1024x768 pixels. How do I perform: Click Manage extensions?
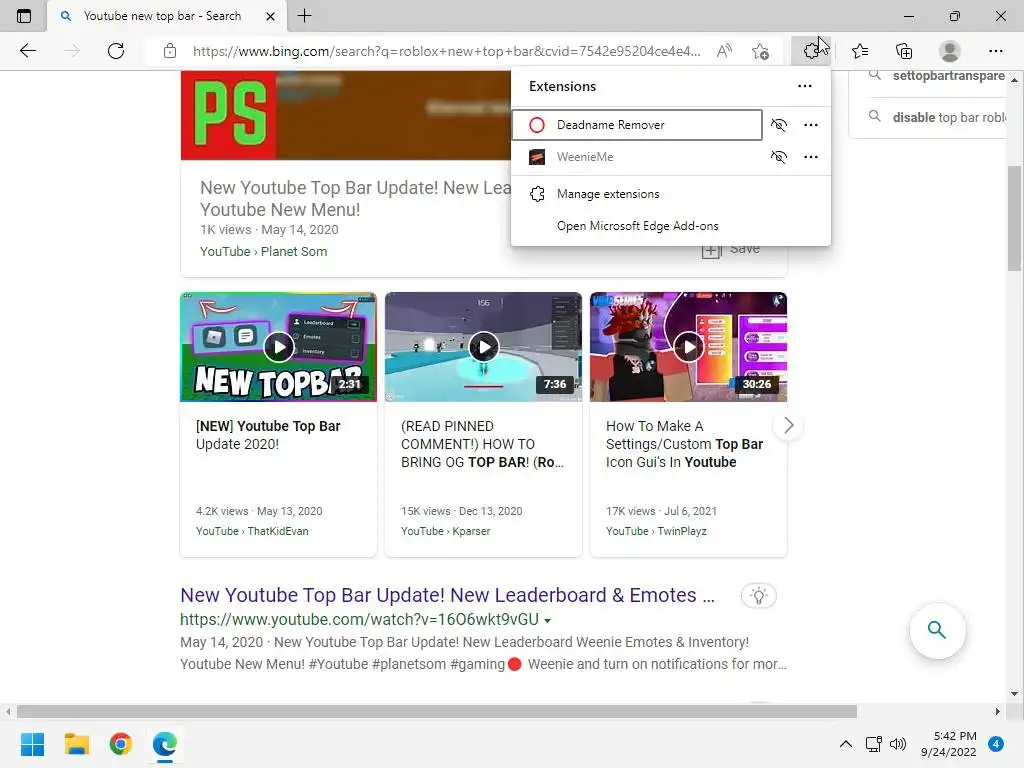(x=671, y=194)
